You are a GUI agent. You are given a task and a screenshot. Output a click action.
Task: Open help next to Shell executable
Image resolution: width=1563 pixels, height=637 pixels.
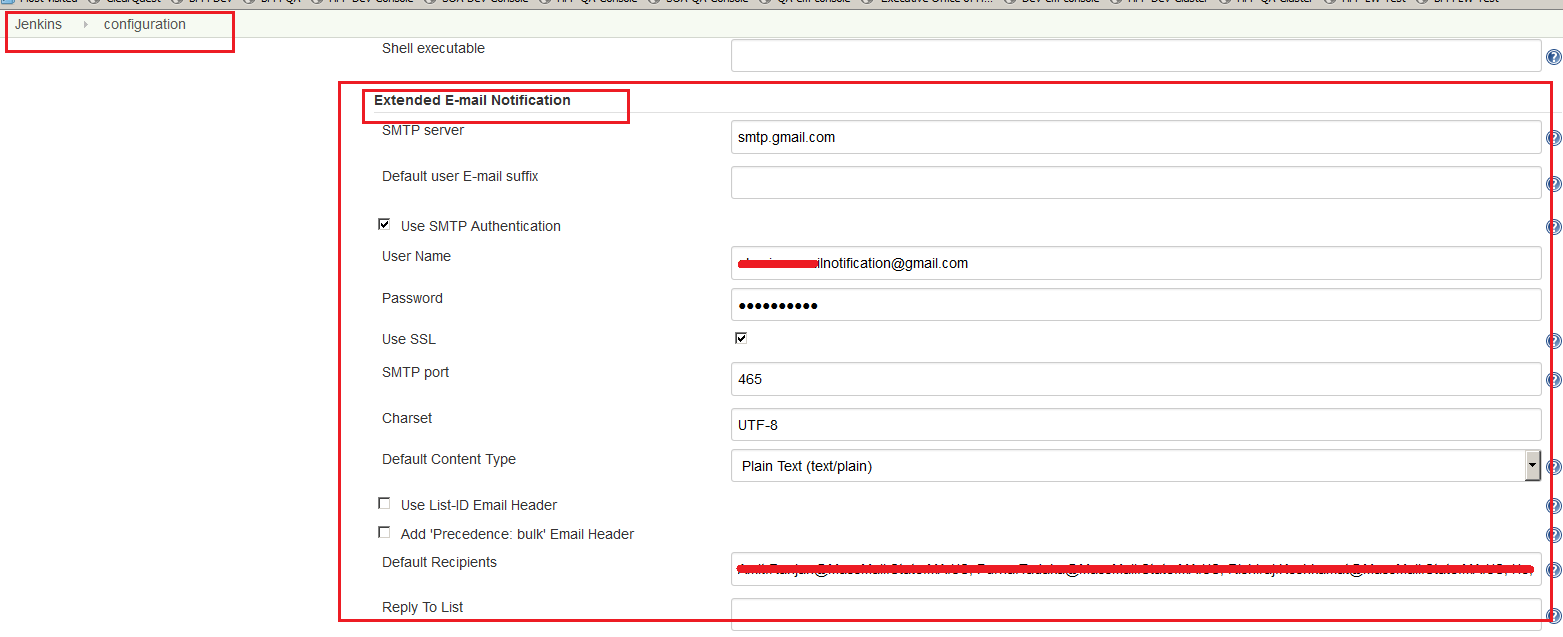coord(1554,55)
